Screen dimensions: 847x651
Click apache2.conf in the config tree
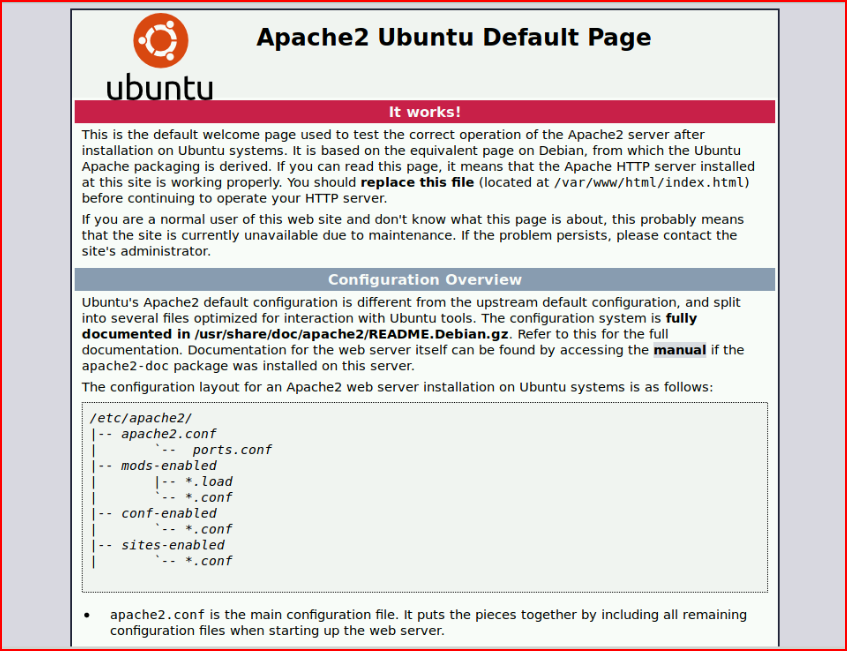(x=169, y=434)
